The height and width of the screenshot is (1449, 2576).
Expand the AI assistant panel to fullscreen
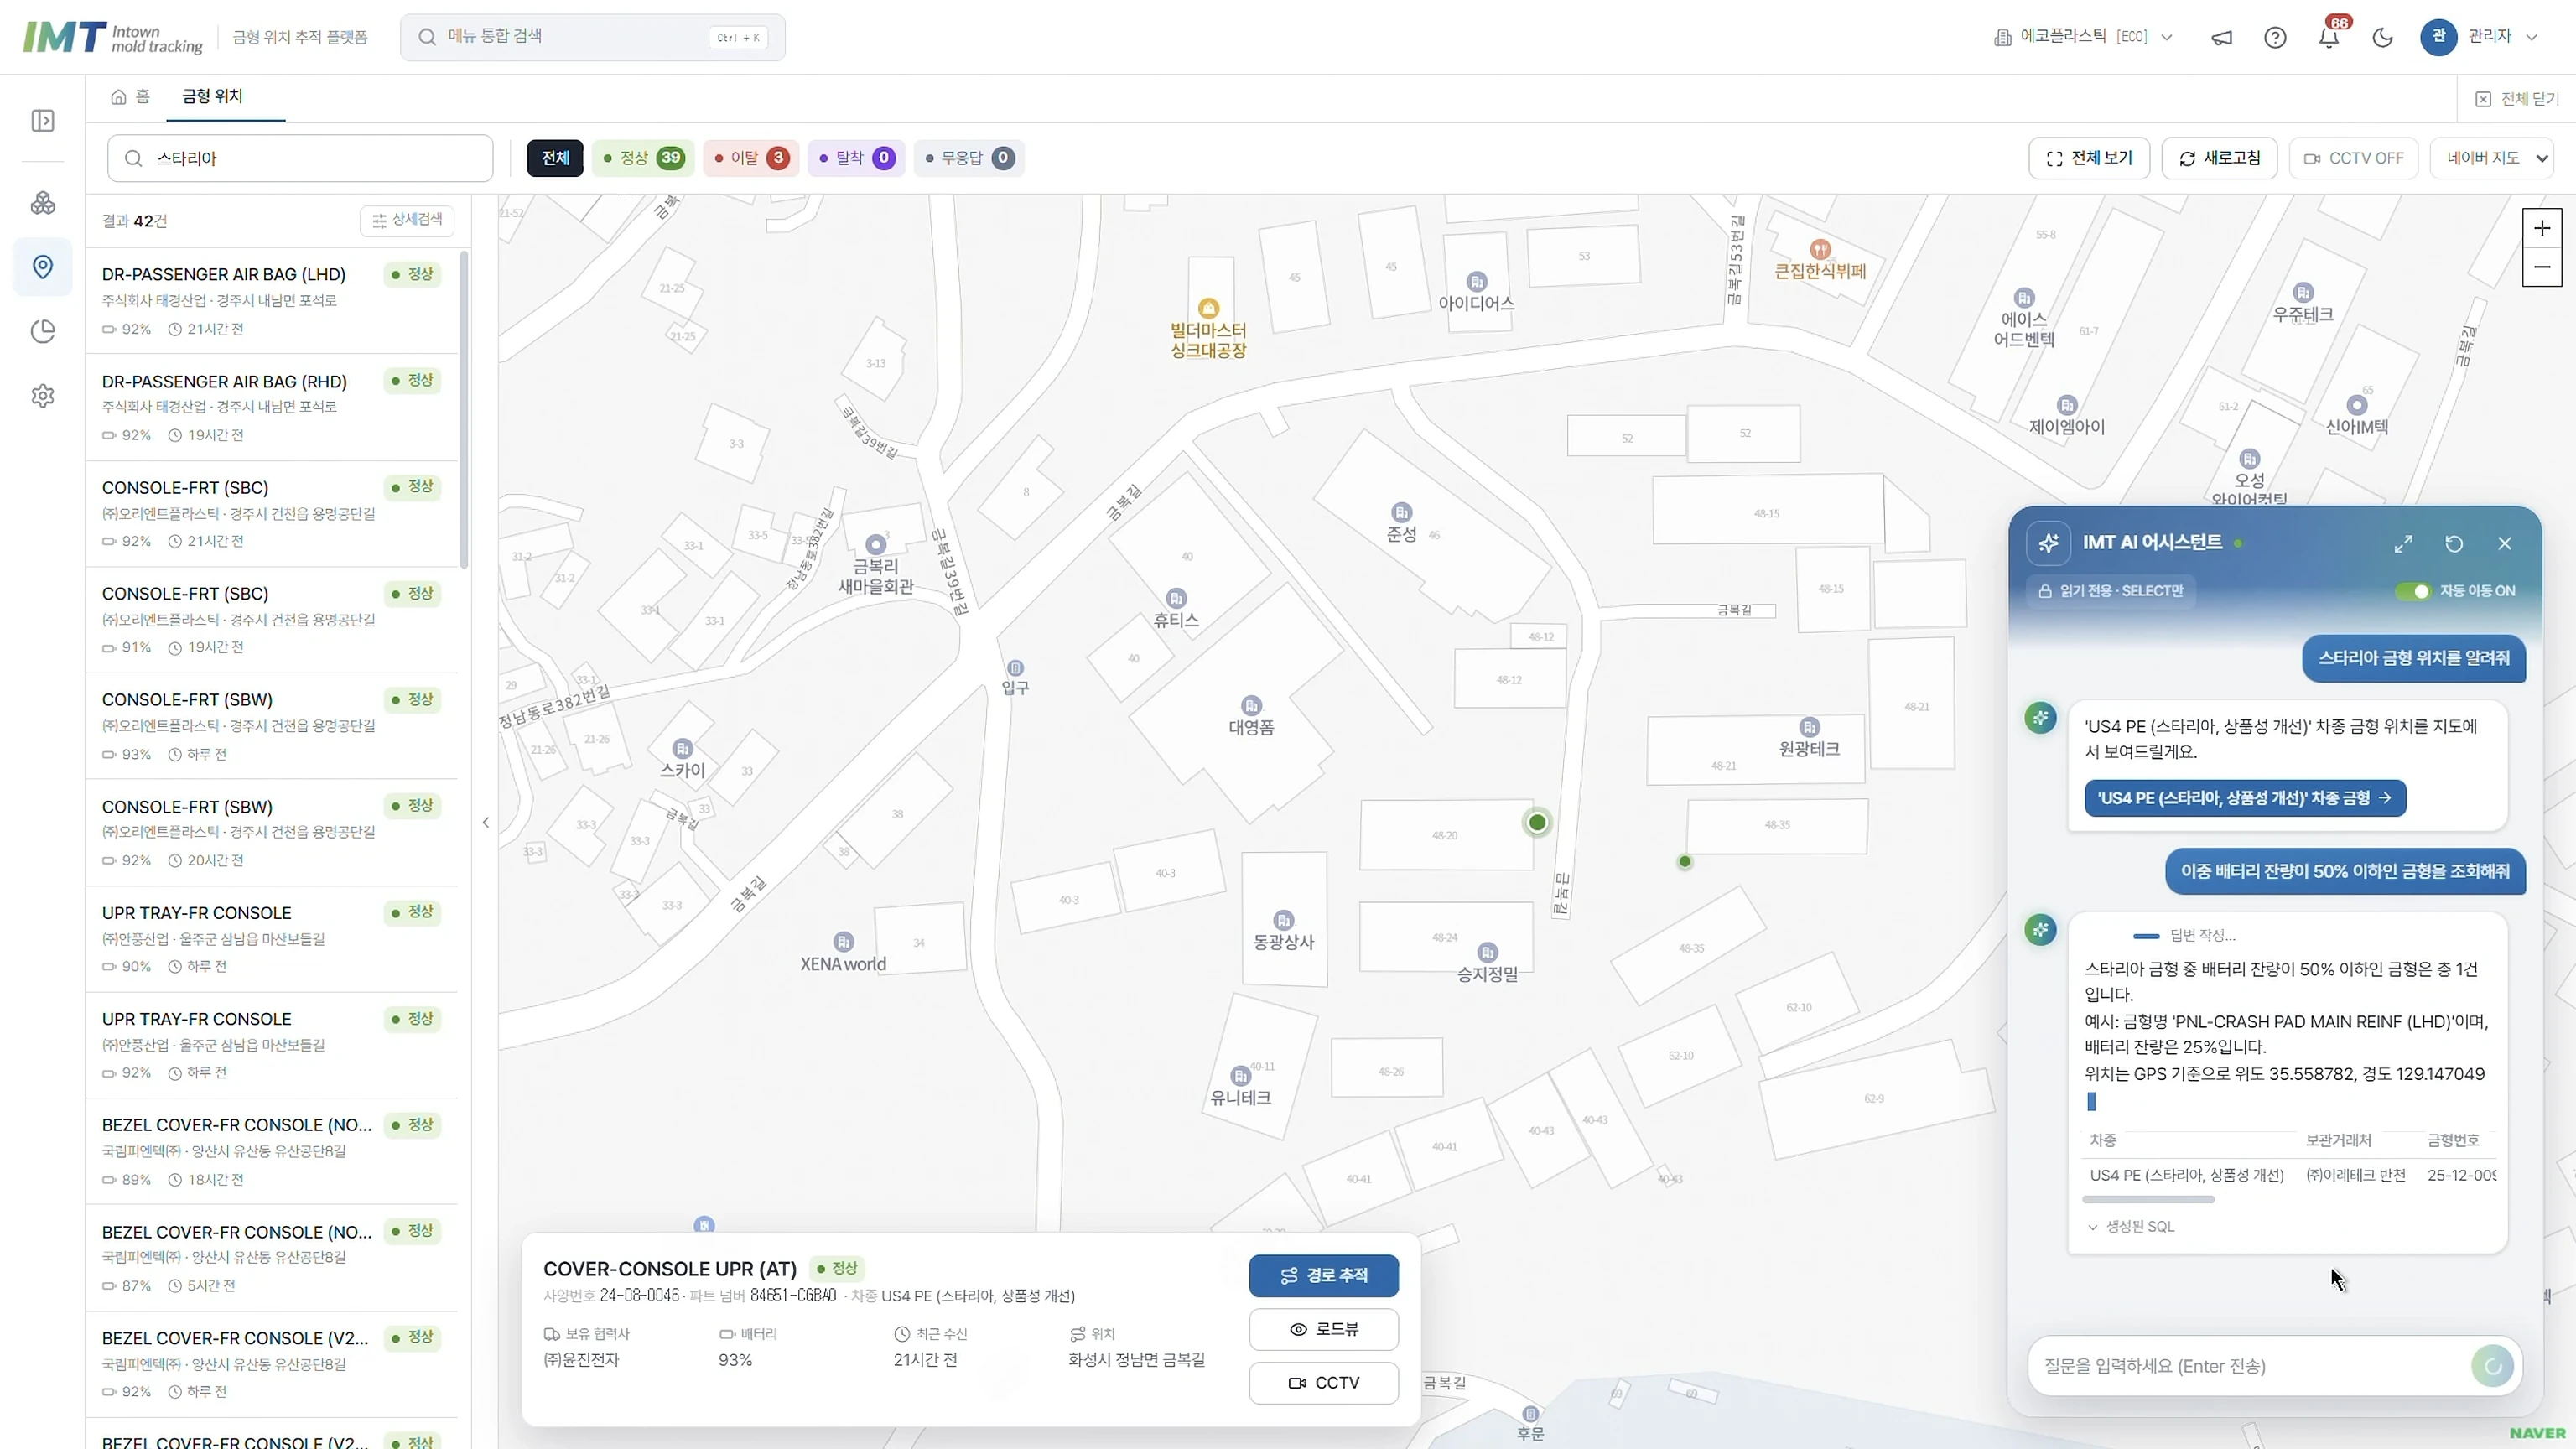click(x=2403, y=543)
